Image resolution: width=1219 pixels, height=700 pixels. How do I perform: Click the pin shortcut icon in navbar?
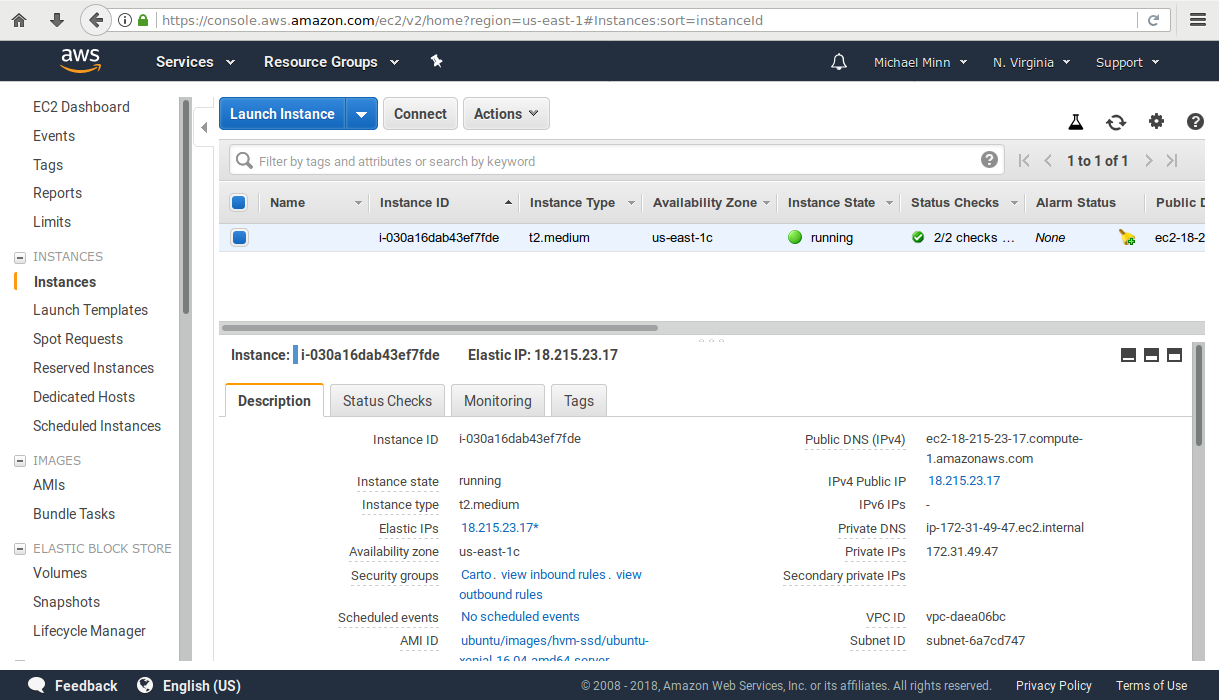coord(436,61)
